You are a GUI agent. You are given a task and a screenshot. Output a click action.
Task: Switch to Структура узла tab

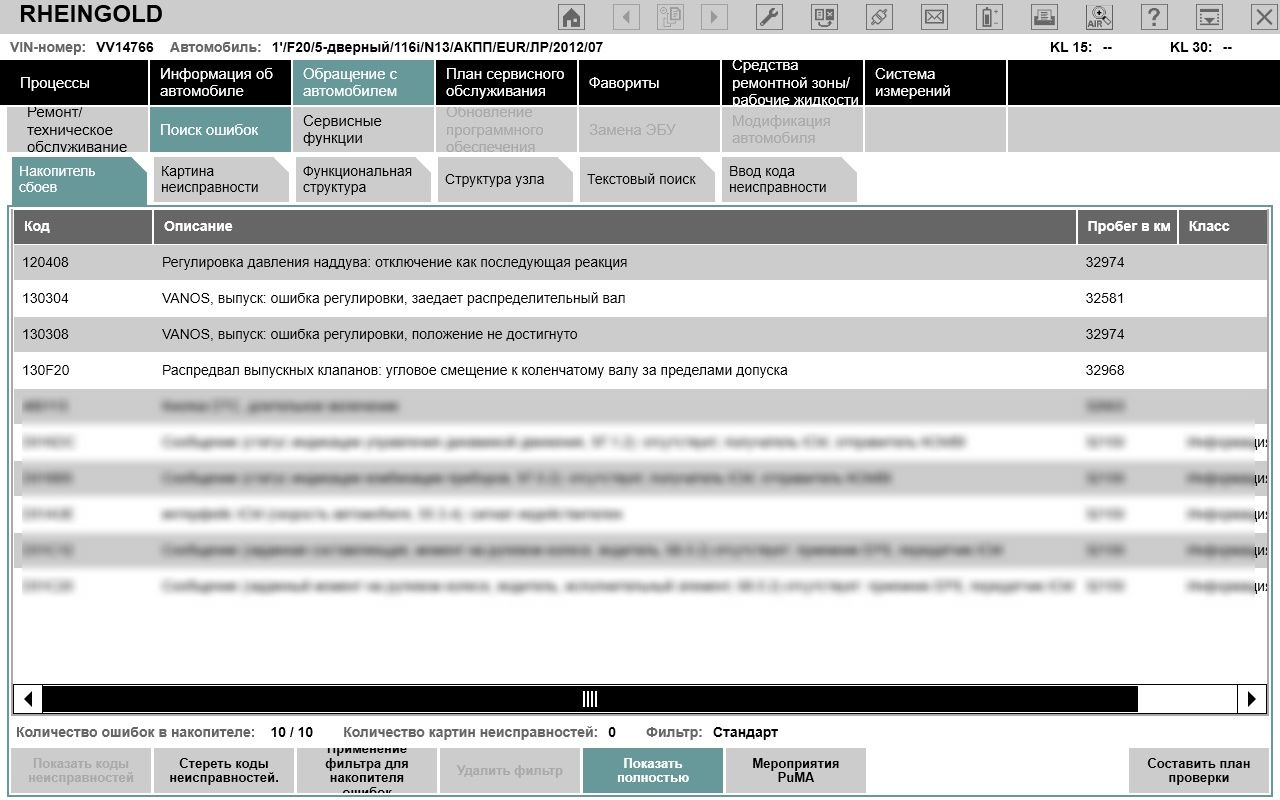tap(505, 180)
